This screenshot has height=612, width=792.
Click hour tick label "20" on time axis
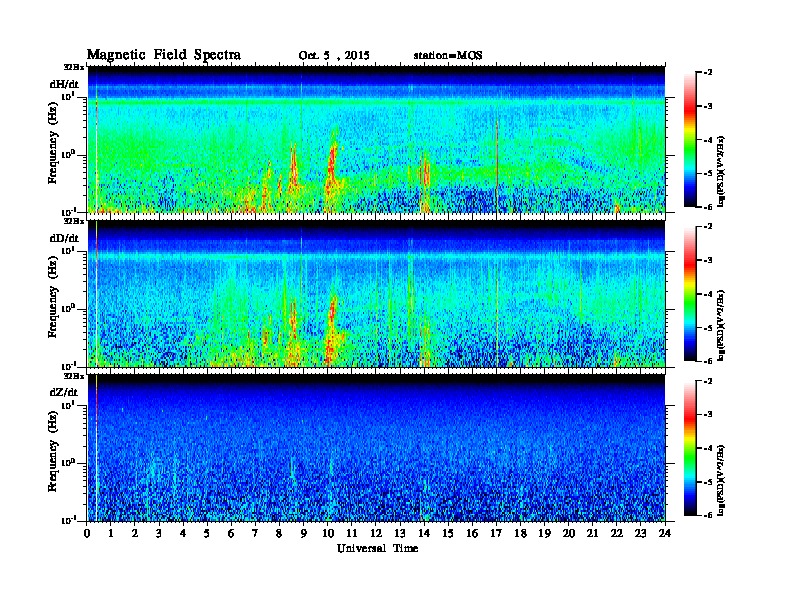pos(568,534)
